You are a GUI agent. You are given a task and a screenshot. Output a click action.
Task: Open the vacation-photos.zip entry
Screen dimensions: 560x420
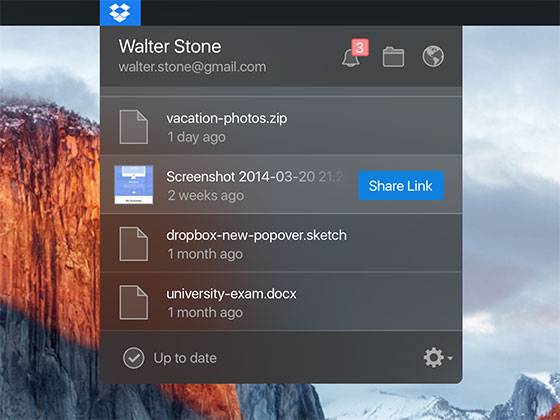point(281,126)
